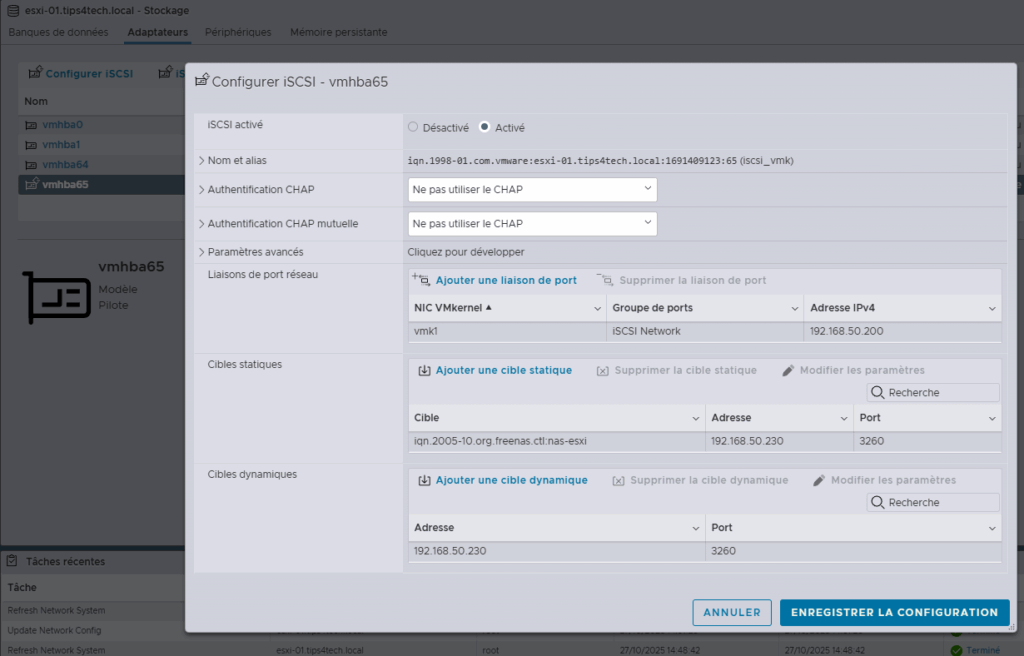The width and height of the screenshot is (1024, 656).
Task: Open the Authentification CHAP mutuelle dropdown
Action: point(532,223)
